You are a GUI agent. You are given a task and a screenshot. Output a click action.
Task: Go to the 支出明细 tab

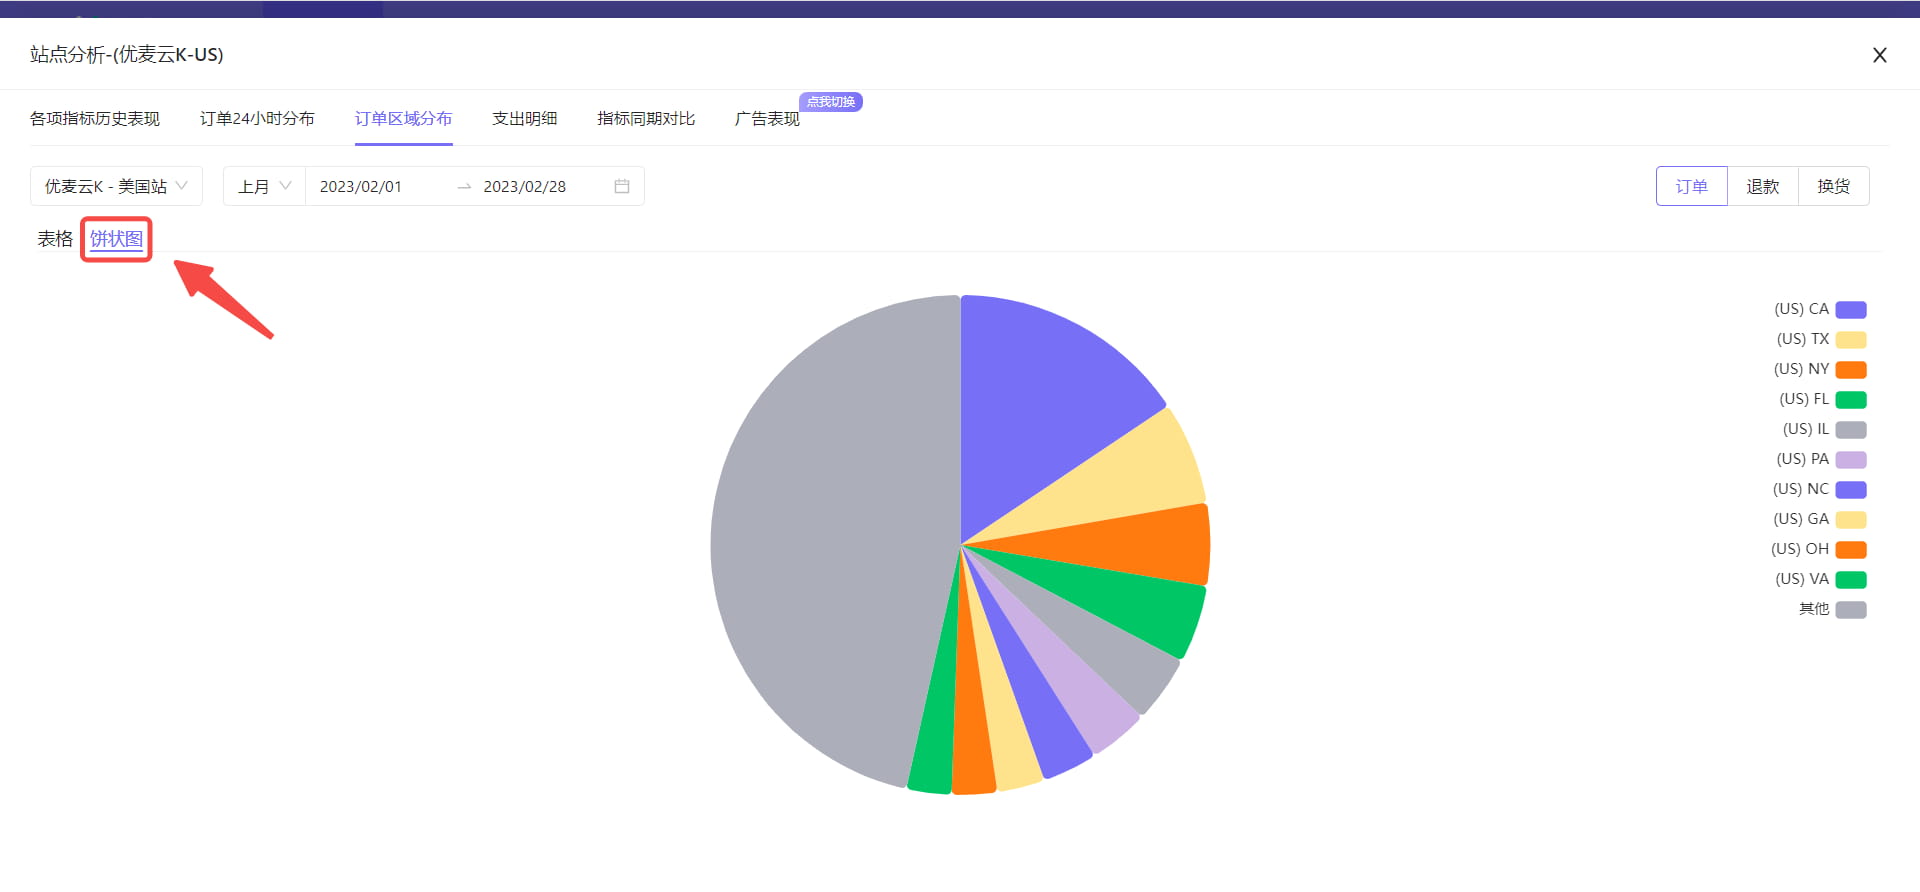(524, 119)
